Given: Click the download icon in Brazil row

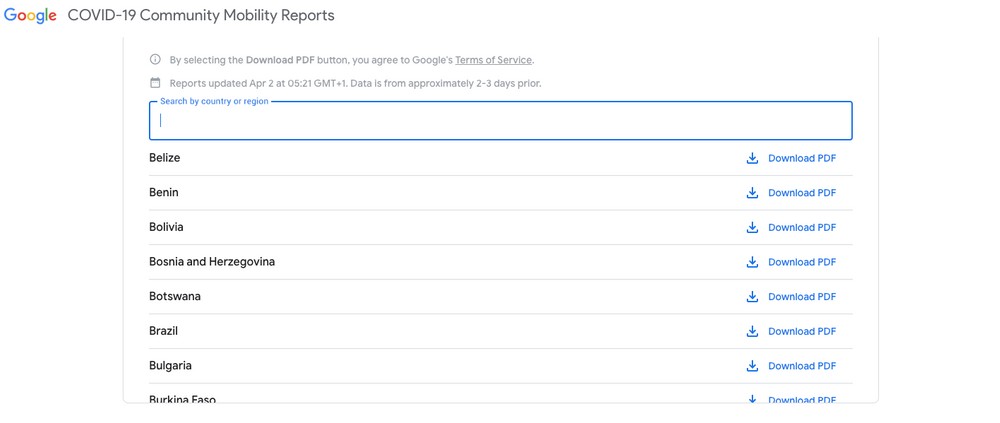Looking at the screenshot, I should (x=752, y=331).
